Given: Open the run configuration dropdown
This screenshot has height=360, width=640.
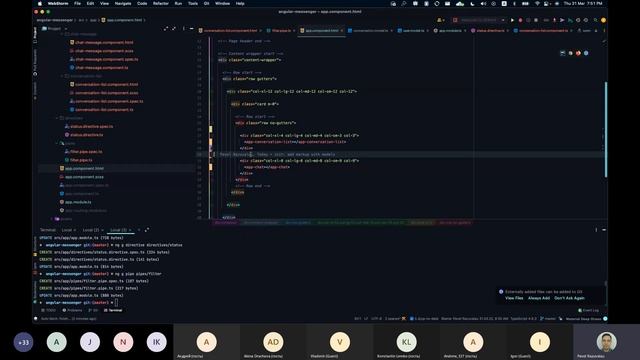Looking at the screenshot, I should 480,20.
